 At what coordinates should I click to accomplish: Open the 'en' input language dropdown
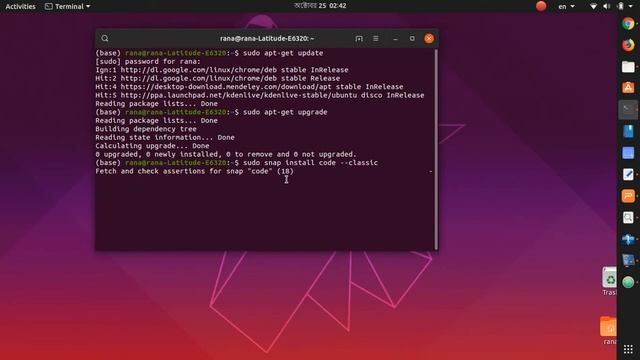(566, 6)
